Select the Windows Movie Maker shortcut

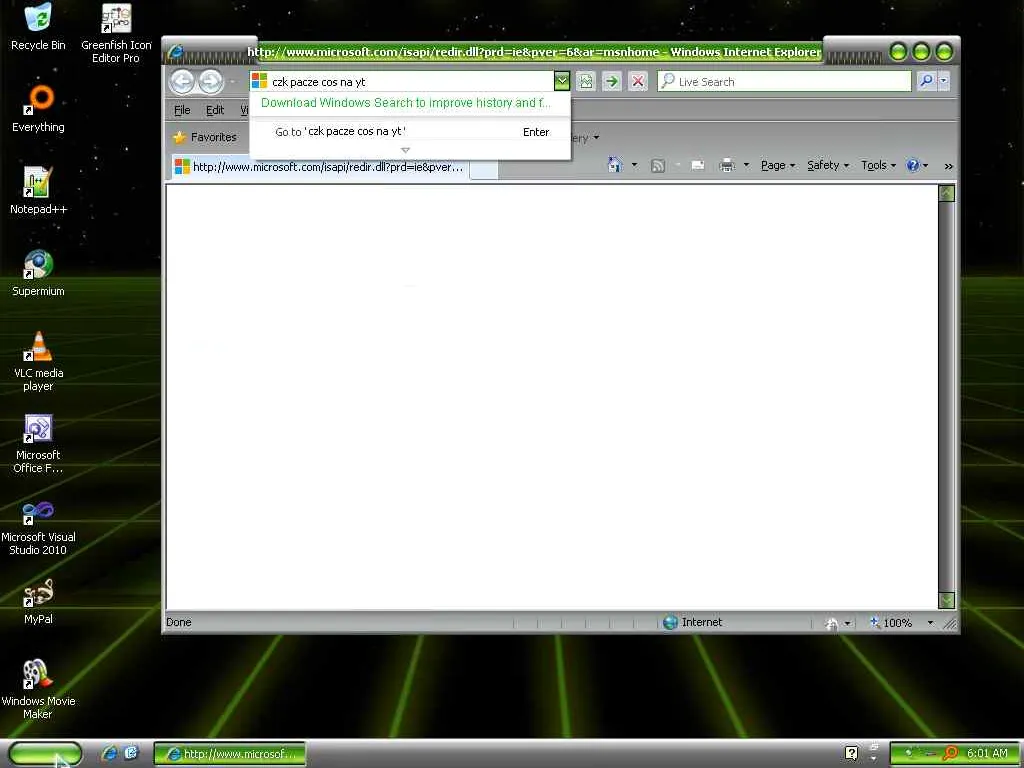click(x=39, y=690)
